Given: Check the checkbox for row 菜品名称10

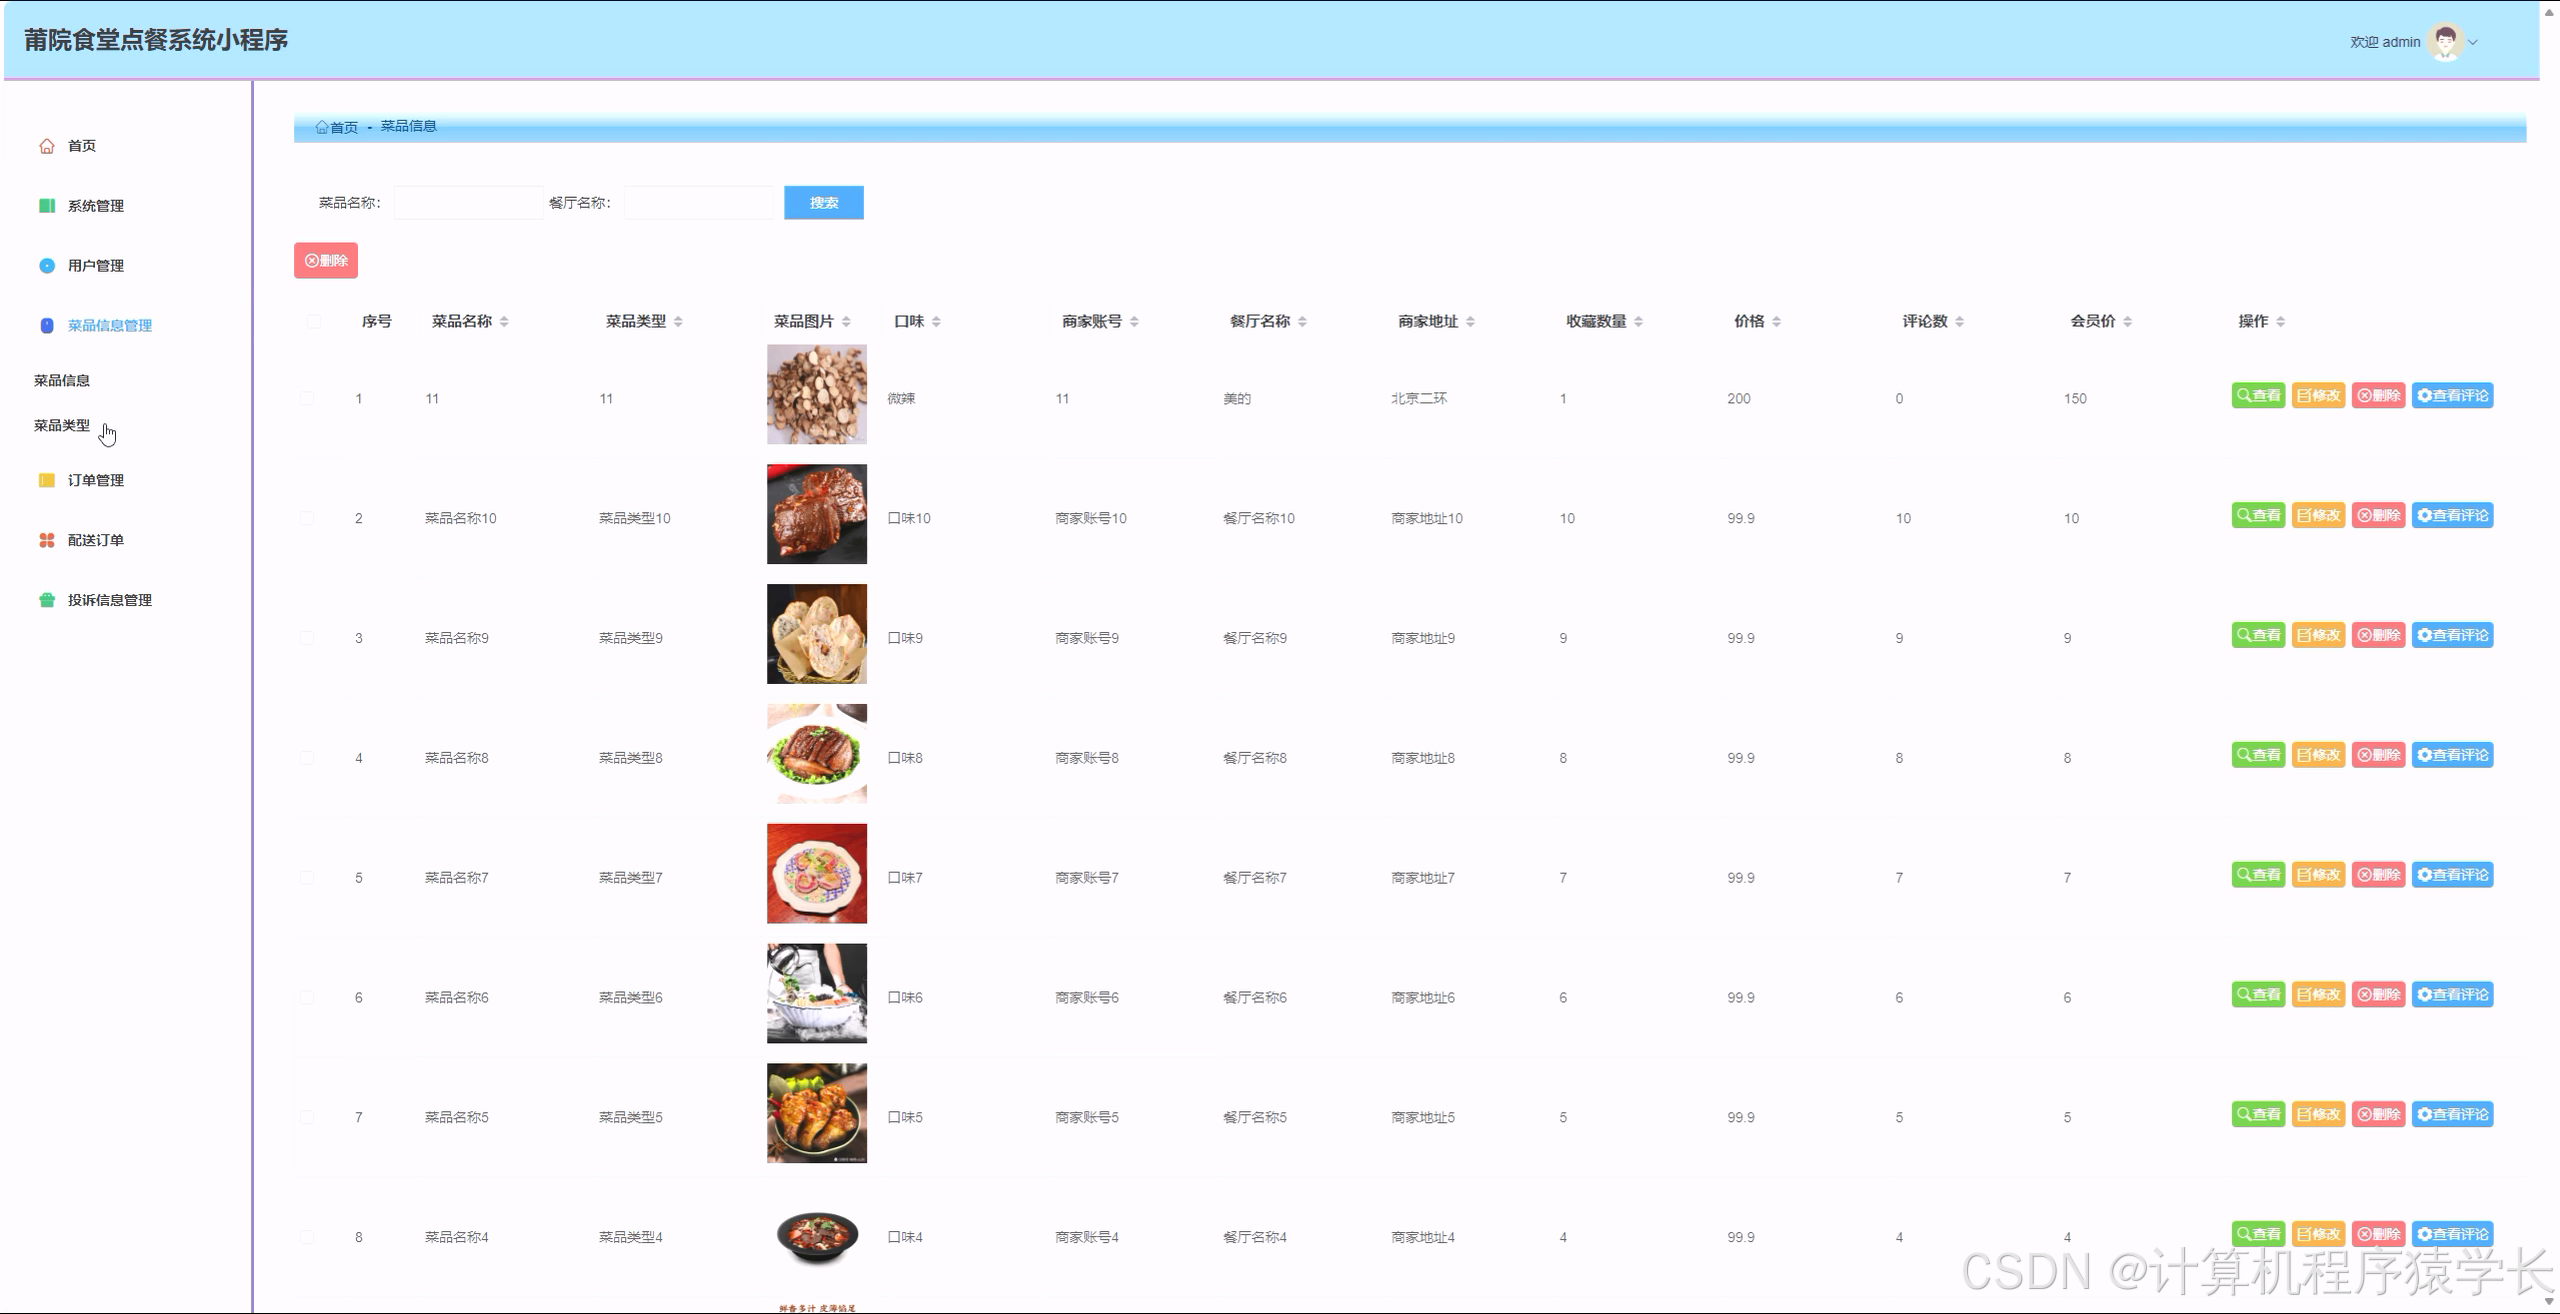Looking at the screenshot, I should click(307, 518).
